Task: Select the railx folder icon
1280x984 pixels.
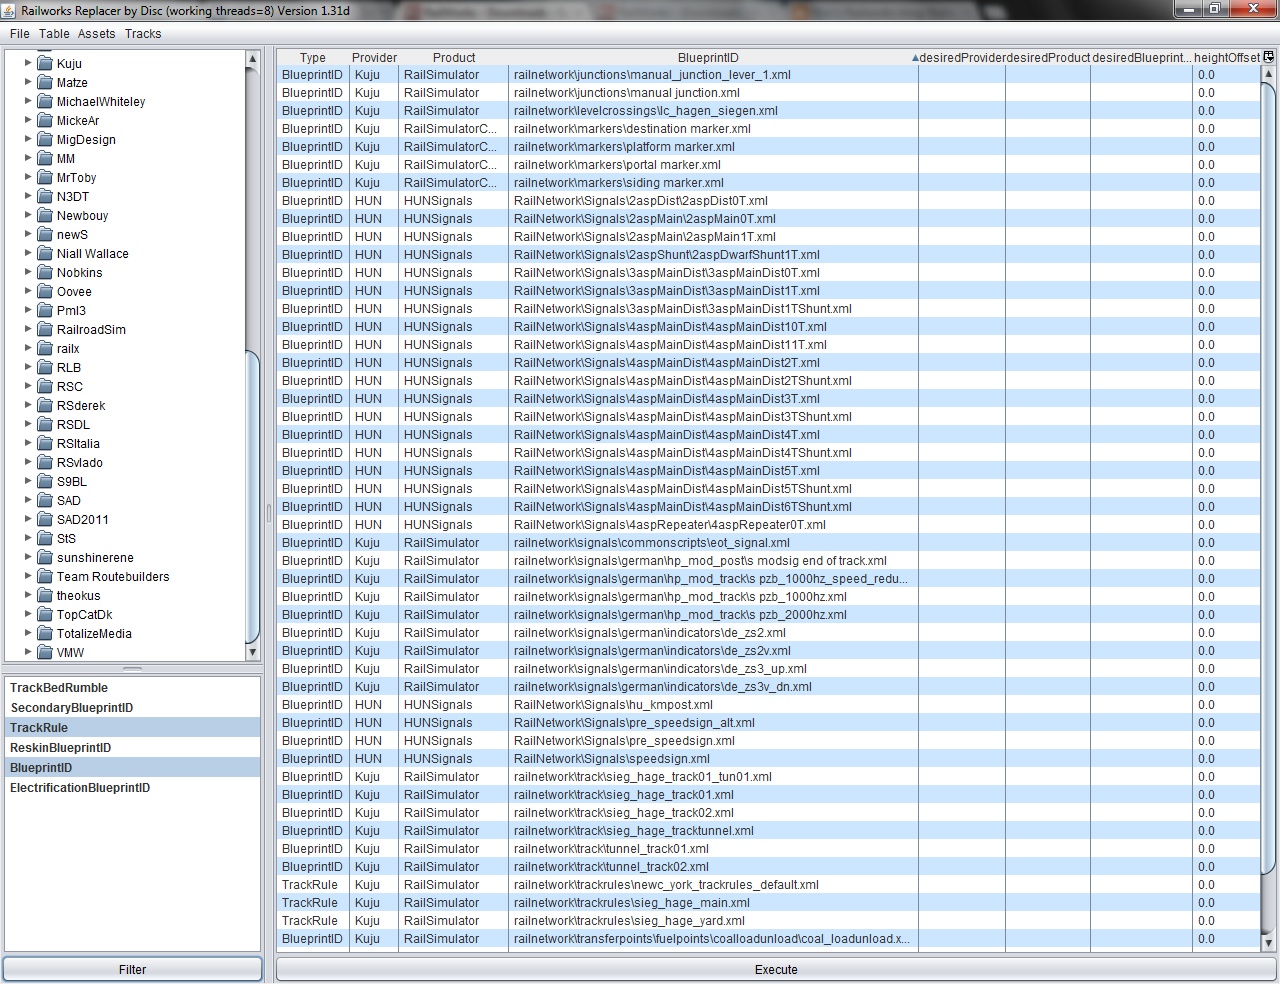Action: [x=44, y=348]
